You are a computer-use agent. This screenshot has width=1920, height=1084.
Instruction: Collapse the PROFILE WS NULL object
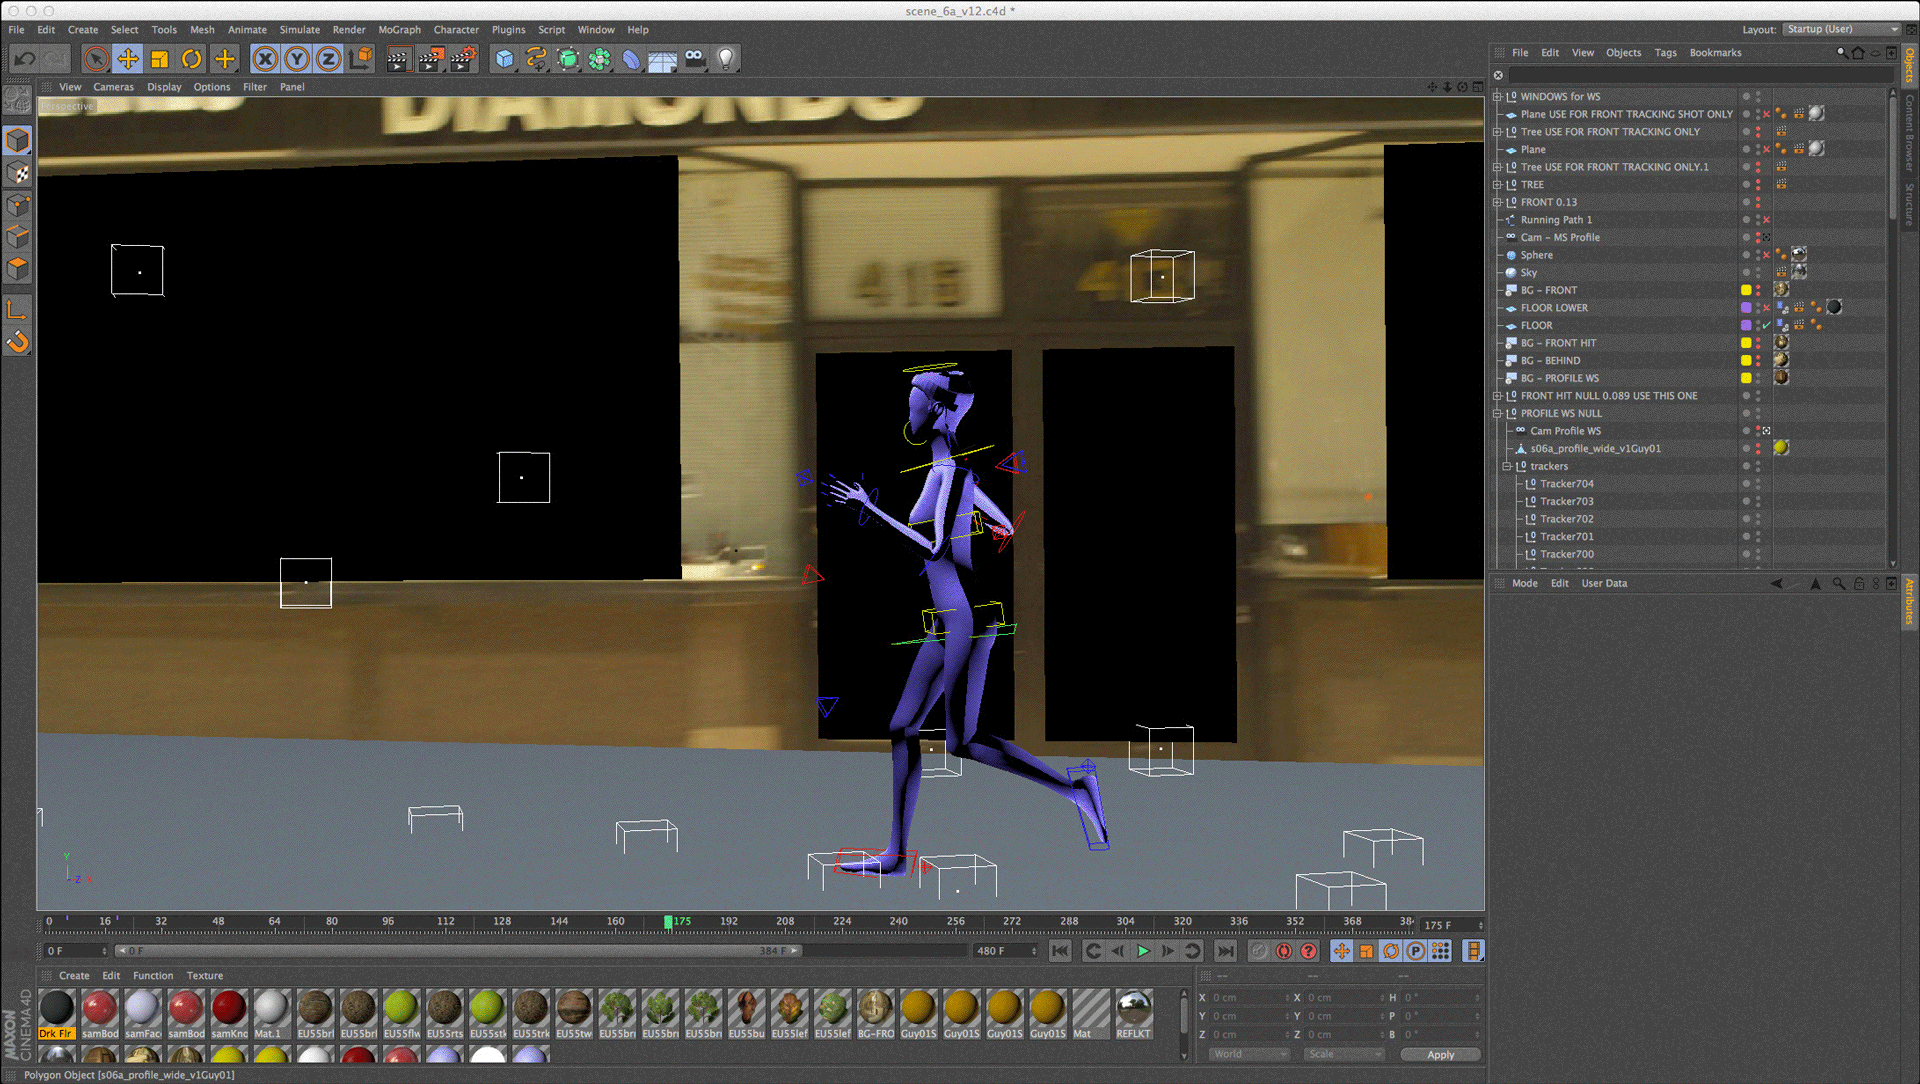coord(1498,414)
